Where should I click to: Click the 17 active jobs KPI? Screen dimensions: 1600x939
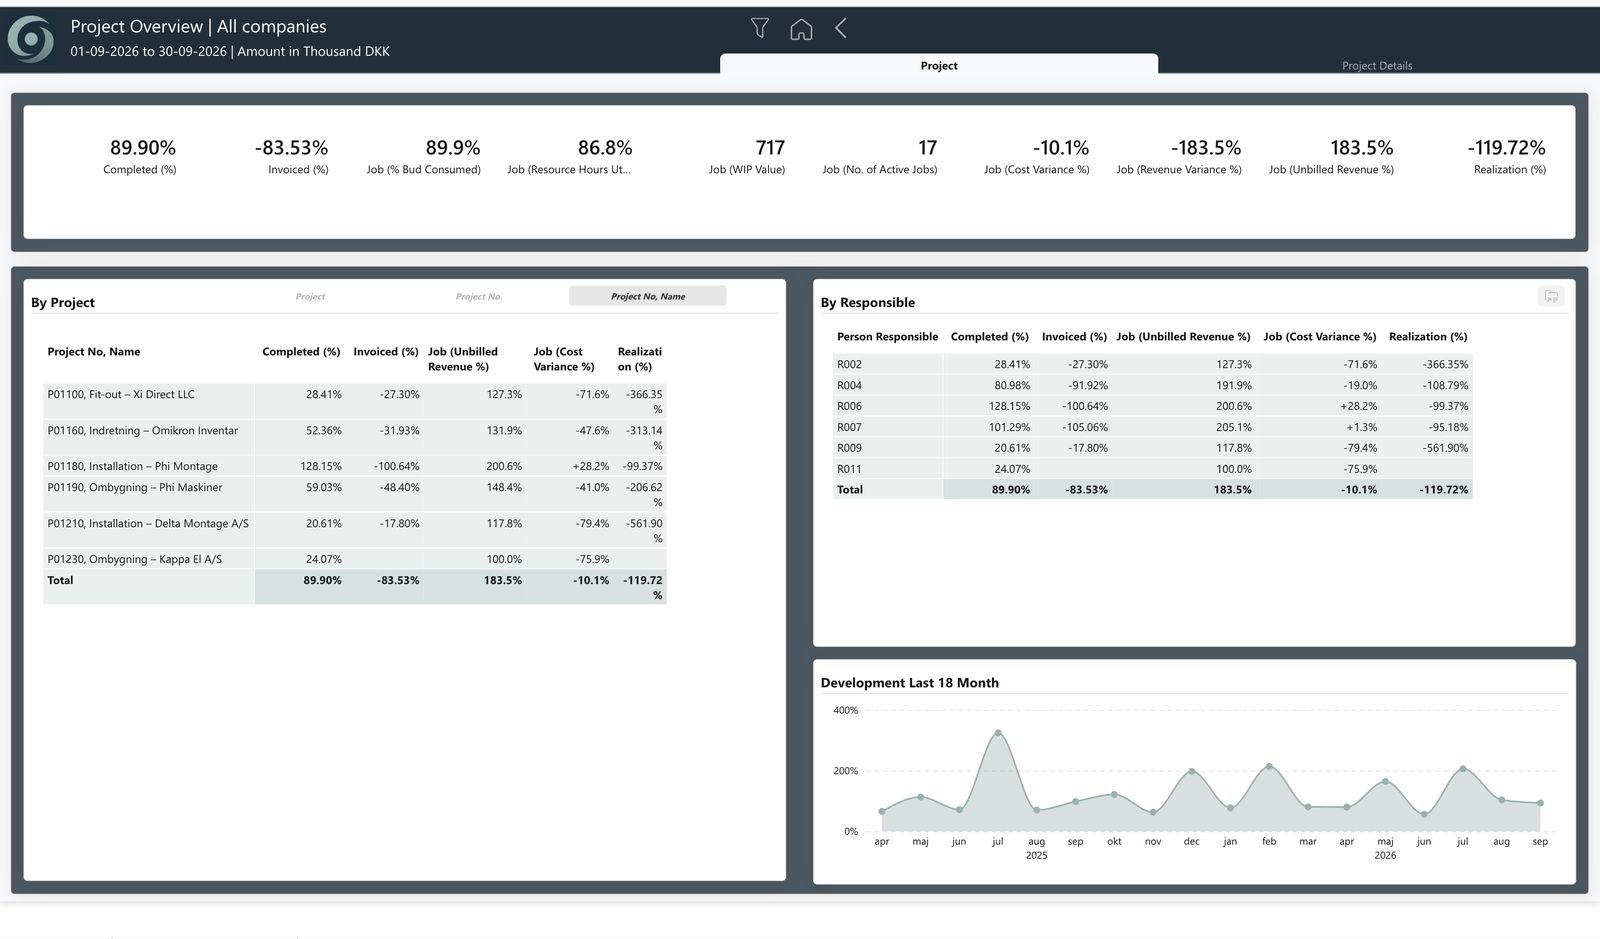click(x=880, y=156)
